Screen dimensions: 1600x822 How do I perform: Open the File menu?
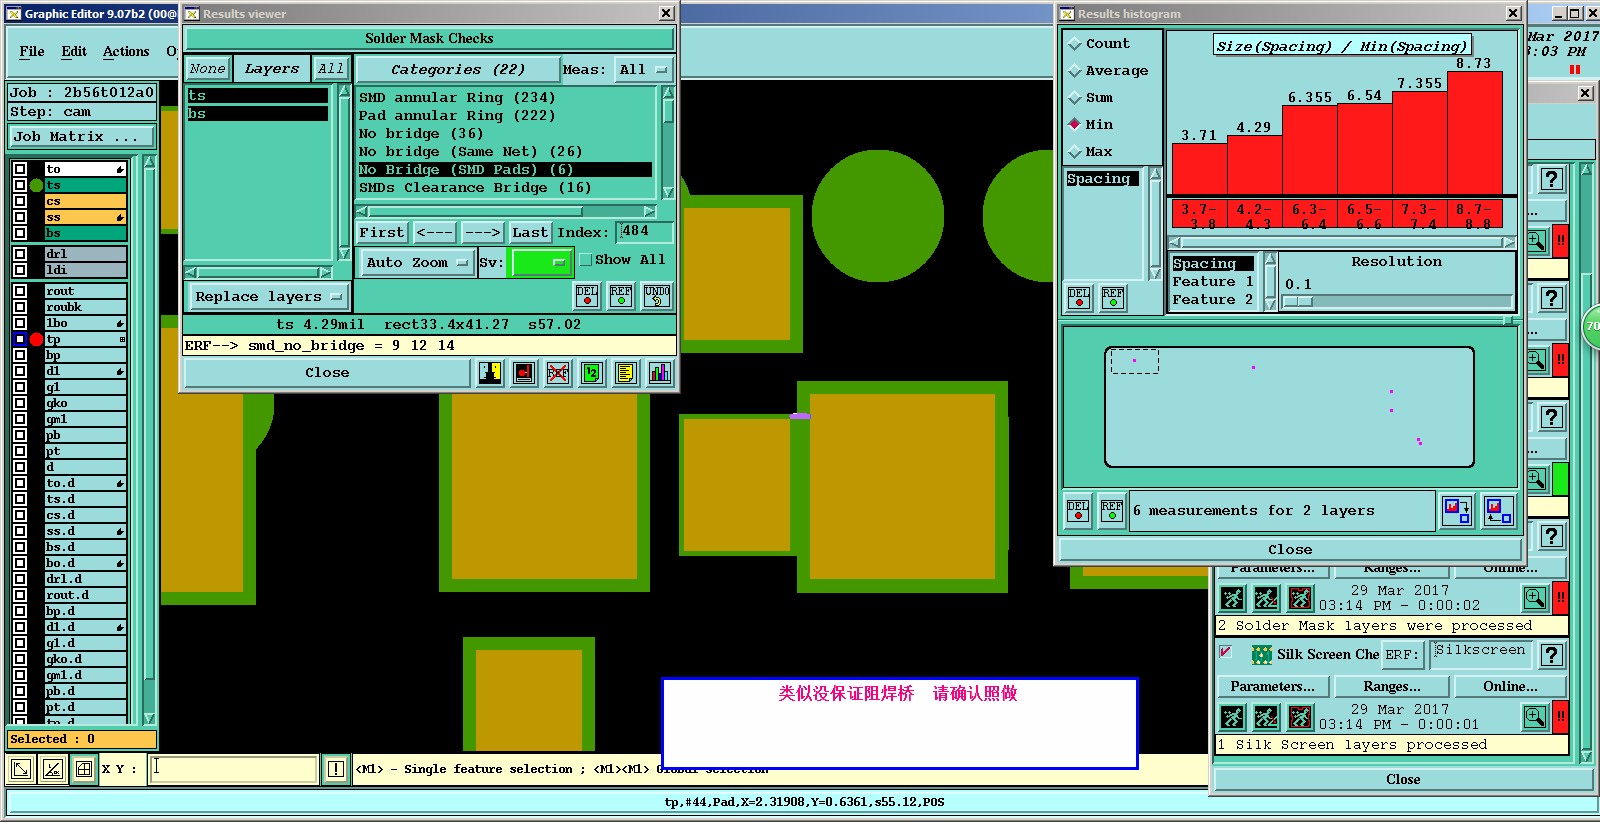click(x=32, y=51)
